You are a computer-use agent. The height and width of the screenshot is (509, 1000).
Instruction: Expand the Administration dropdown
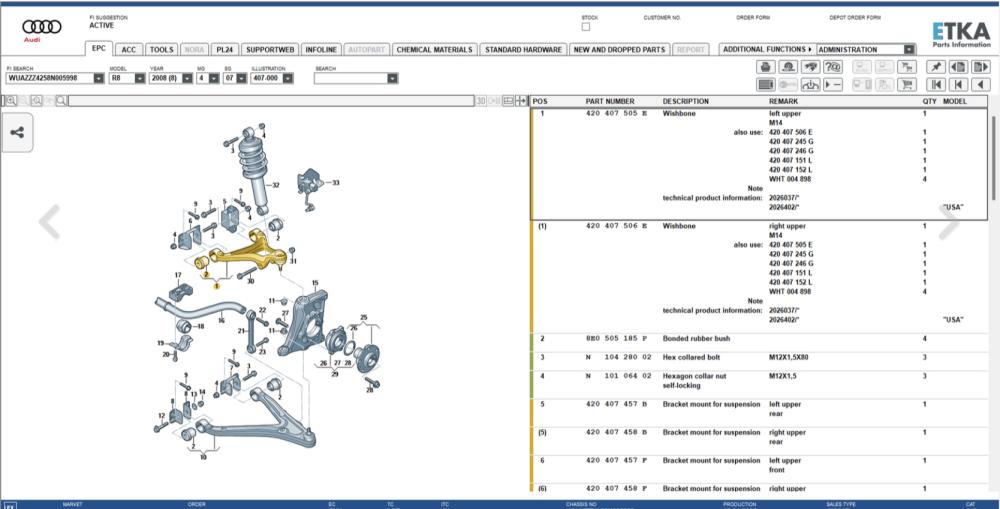(x=909, y=50)
